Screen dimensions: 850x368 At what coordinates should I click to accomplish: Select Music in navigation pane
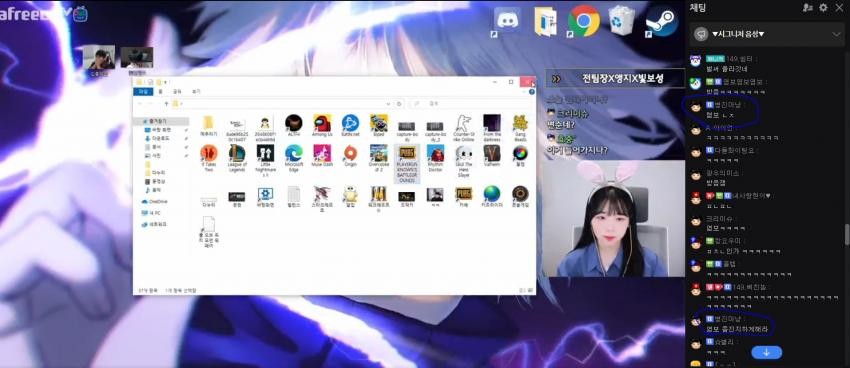click(152, 190)
